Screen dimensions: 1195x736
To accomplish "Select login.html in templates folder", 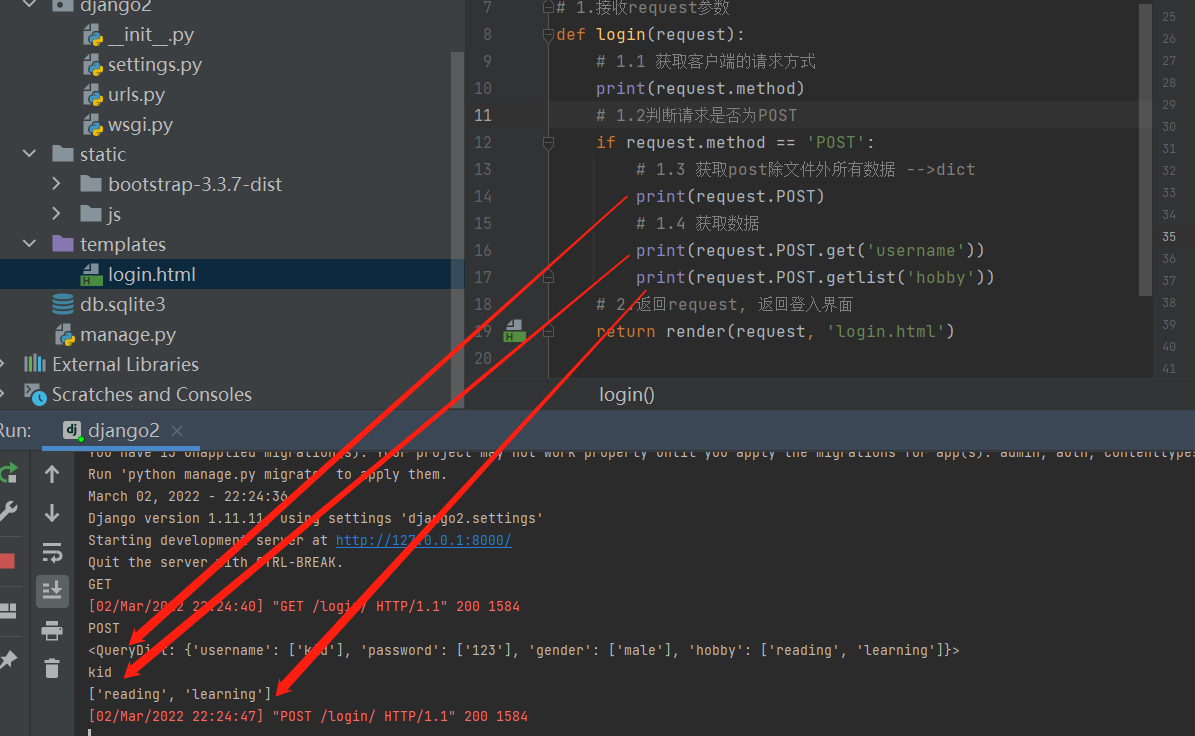I will (x=152, y=274).
